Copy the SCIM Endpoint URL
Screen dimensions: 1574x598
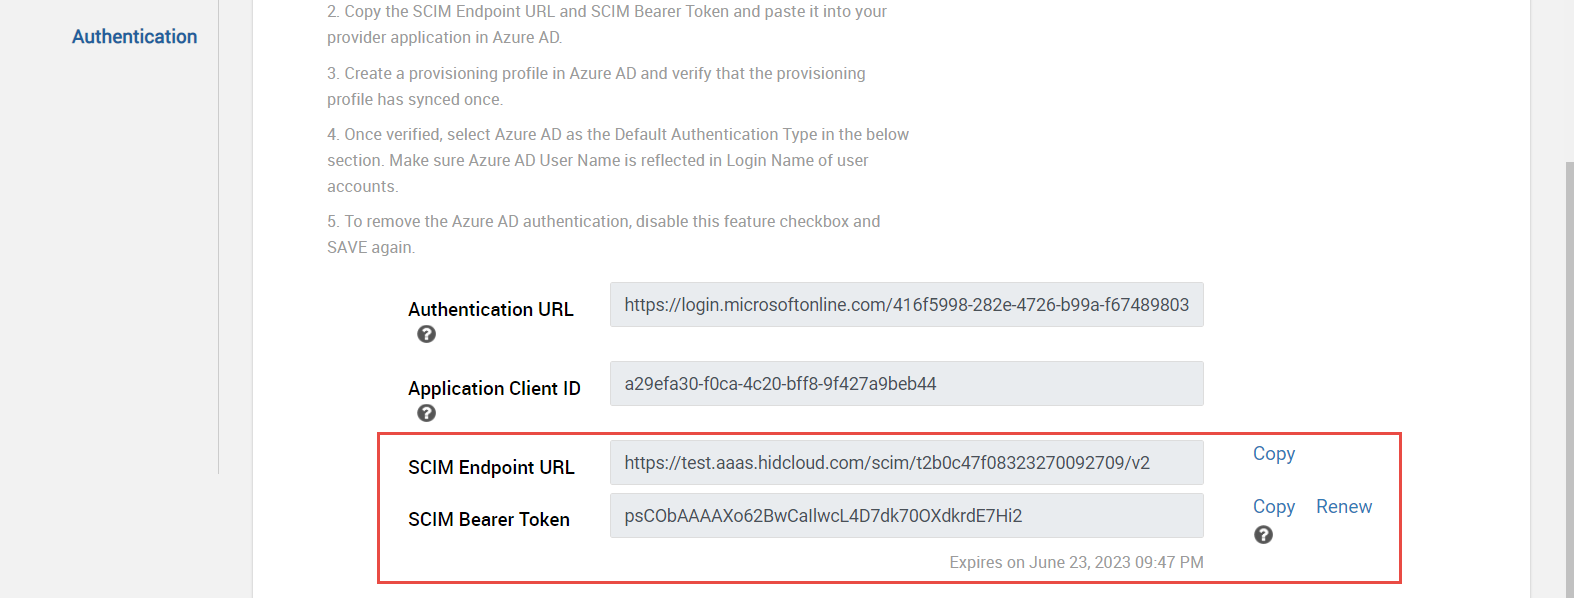point(1274,454)
